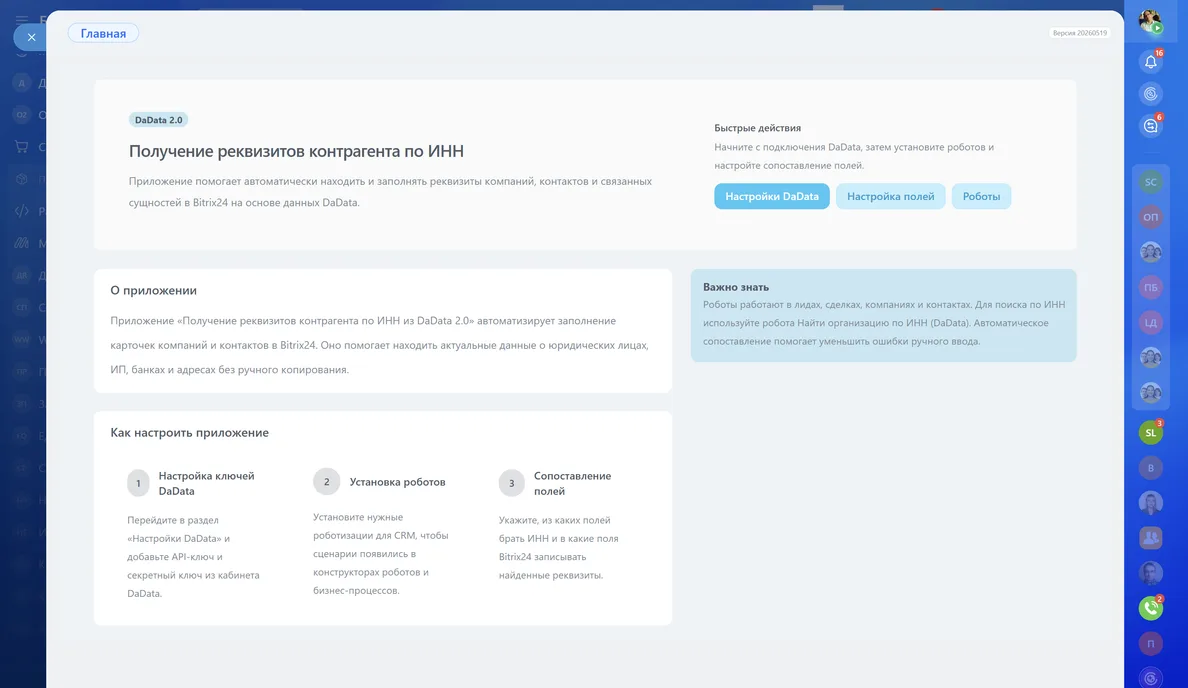The height and width of the screenshot is (688, 1188).
Task: Open the green SL avatar with badge 3
Action: point(1150,433)
